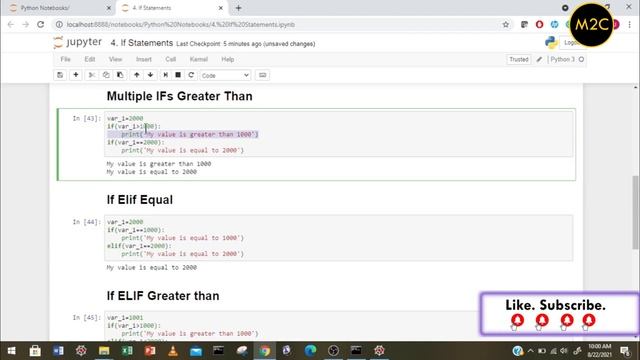
Task: Go back in browser history
Action: [11, 24]
